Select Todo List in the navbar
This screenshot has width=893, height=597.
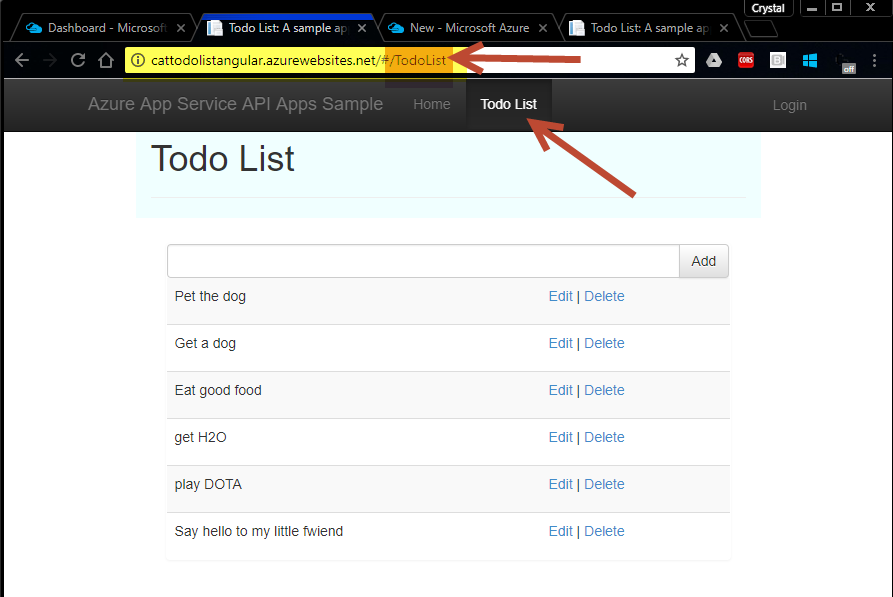tap(508, 104)
